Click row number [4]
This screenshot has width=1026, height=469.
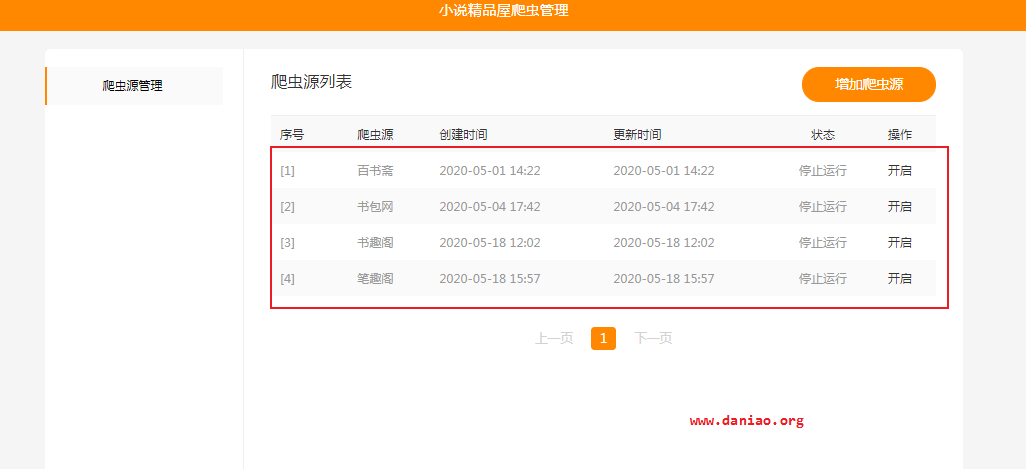(x=287, y=279)
